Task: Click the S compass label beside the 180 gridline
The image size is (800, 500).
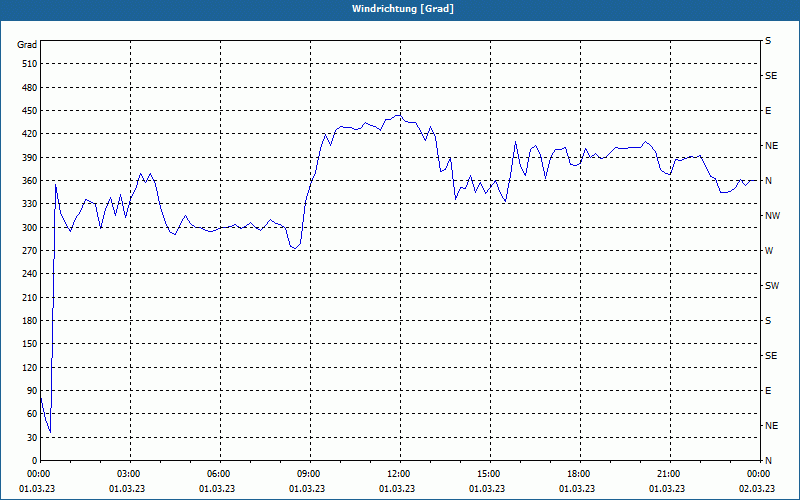Action: [768, 321]
